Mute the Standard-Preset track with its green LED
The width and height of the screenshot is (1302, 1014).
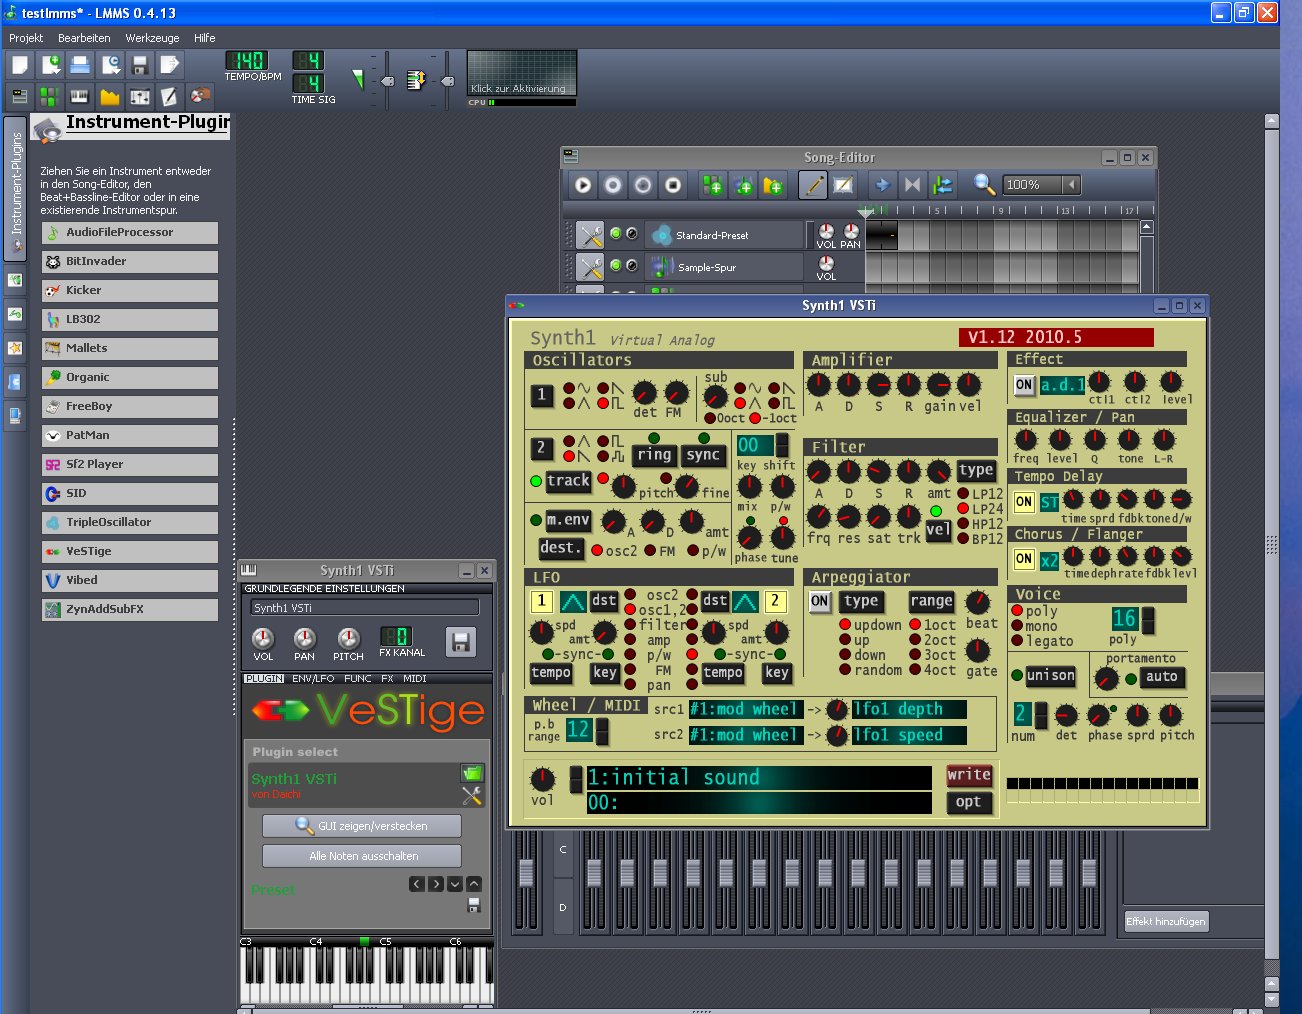coord(616,233)
